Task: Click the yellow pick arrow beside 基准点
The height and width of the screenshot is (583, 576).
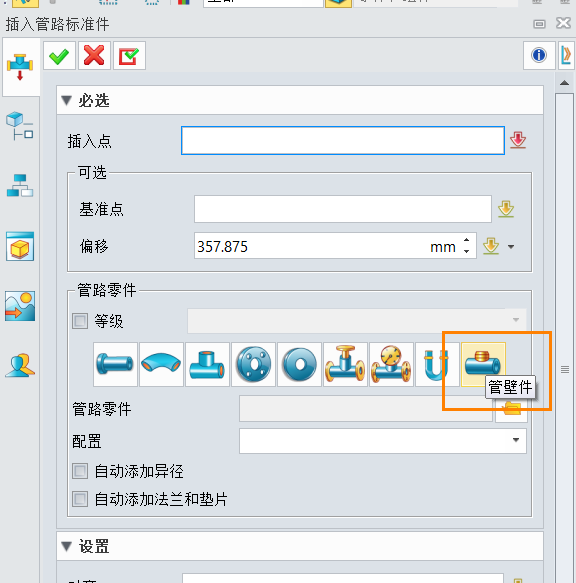Action: click(x=506, y=209)
